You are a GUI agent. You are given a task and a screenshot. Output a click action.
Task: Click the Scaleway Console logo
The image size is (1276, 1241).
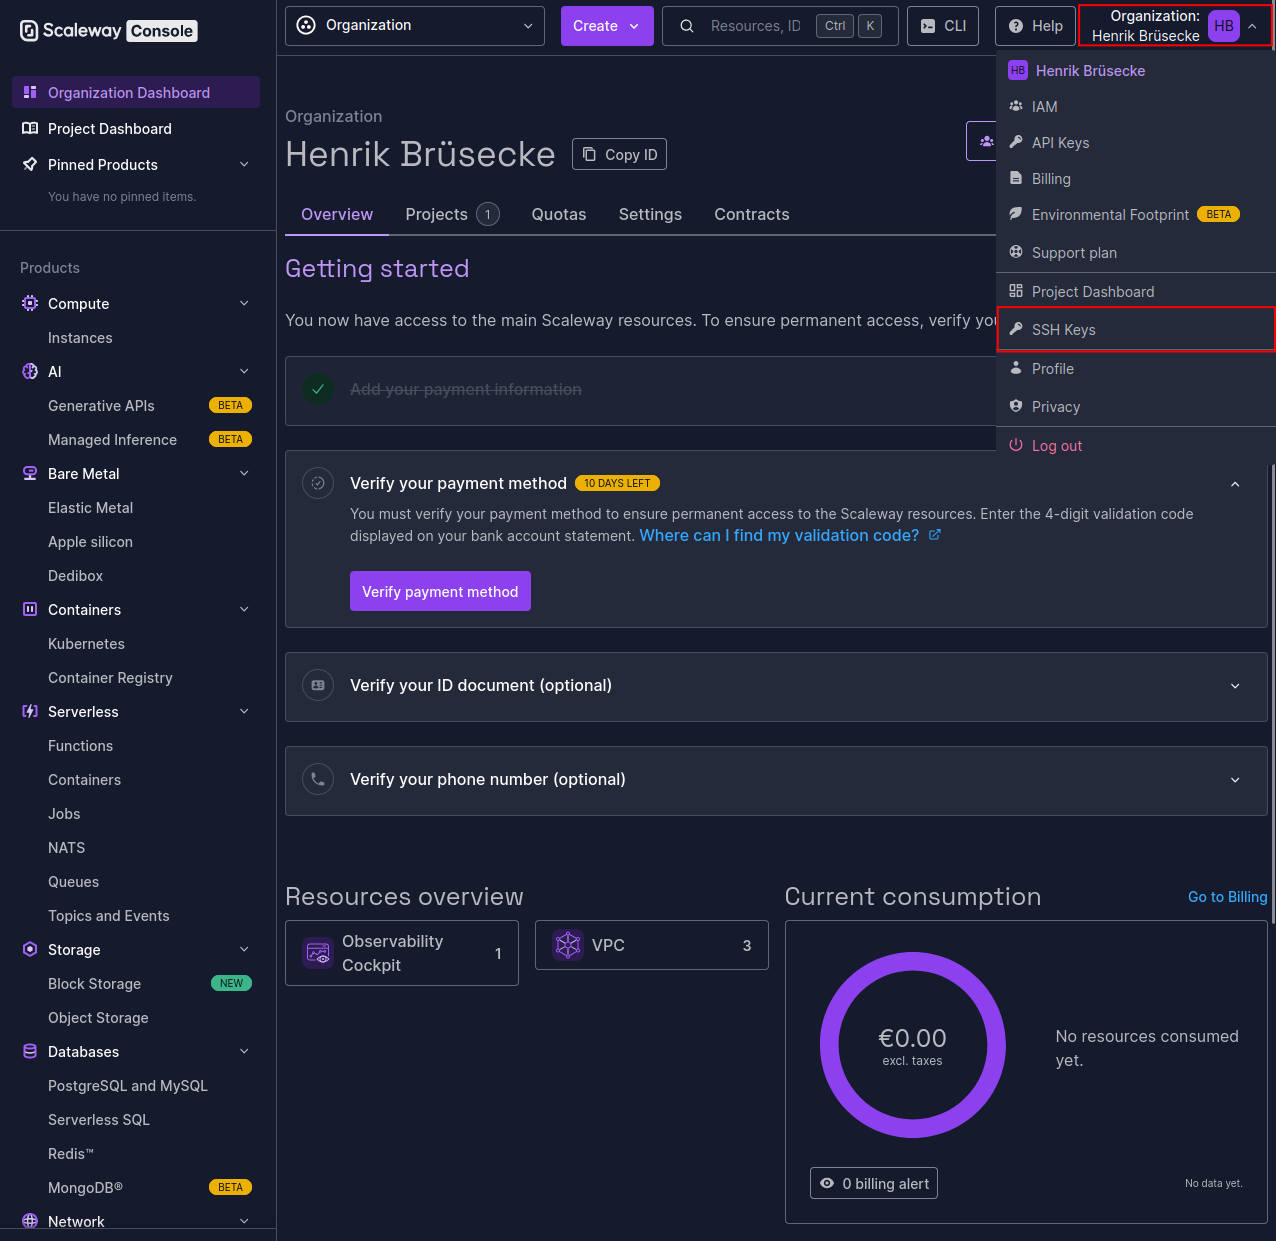tap(109, 31)
